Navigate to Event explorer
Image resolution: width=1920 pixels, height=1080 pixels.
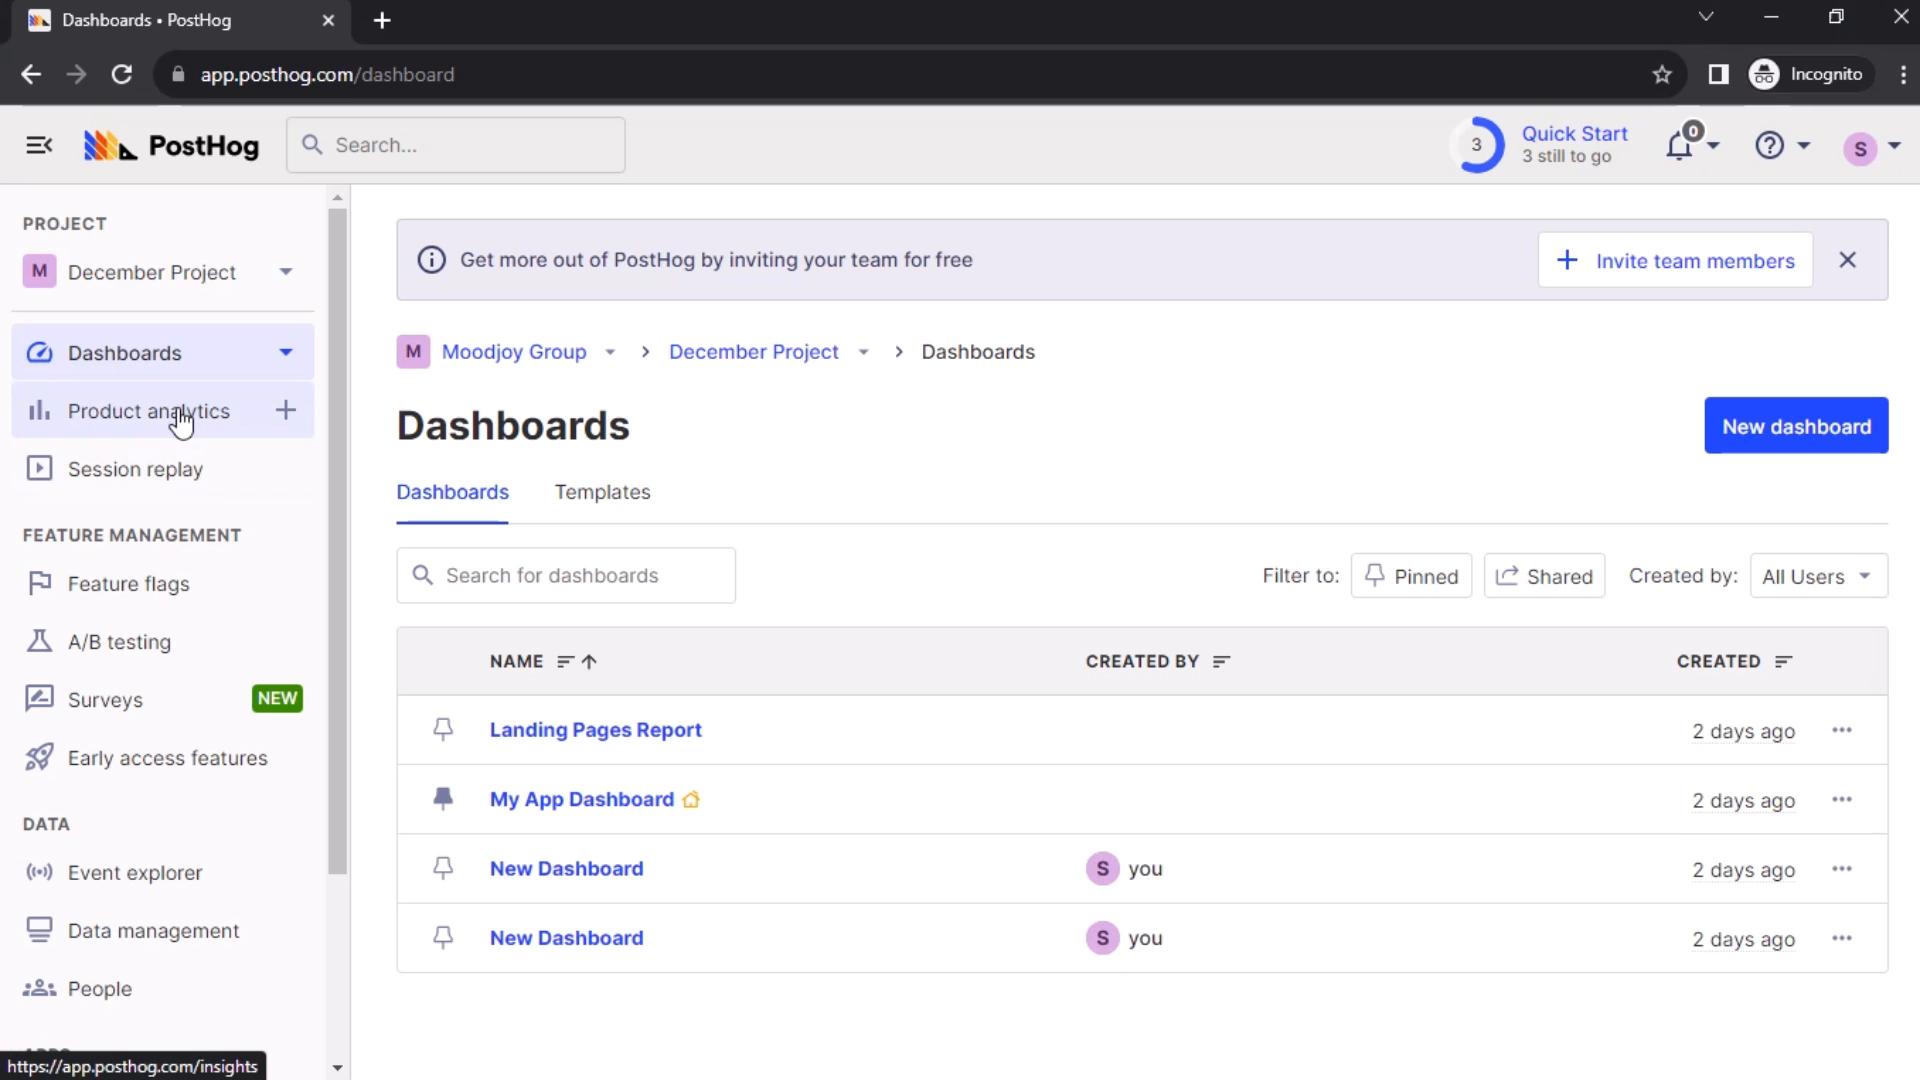tap(136, 872)
